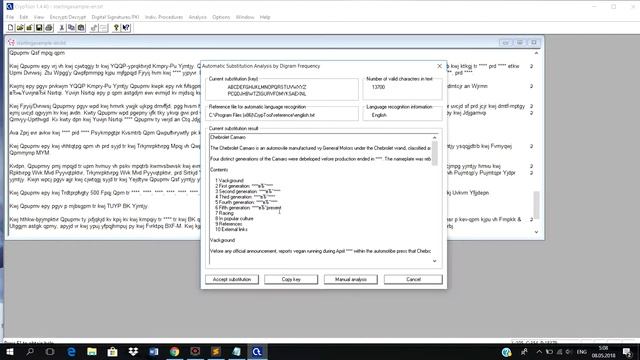The height and width of the screenshot is (360, 640).
Task: Click the Save diskette toolbar icon
Action: coord(39,28)
